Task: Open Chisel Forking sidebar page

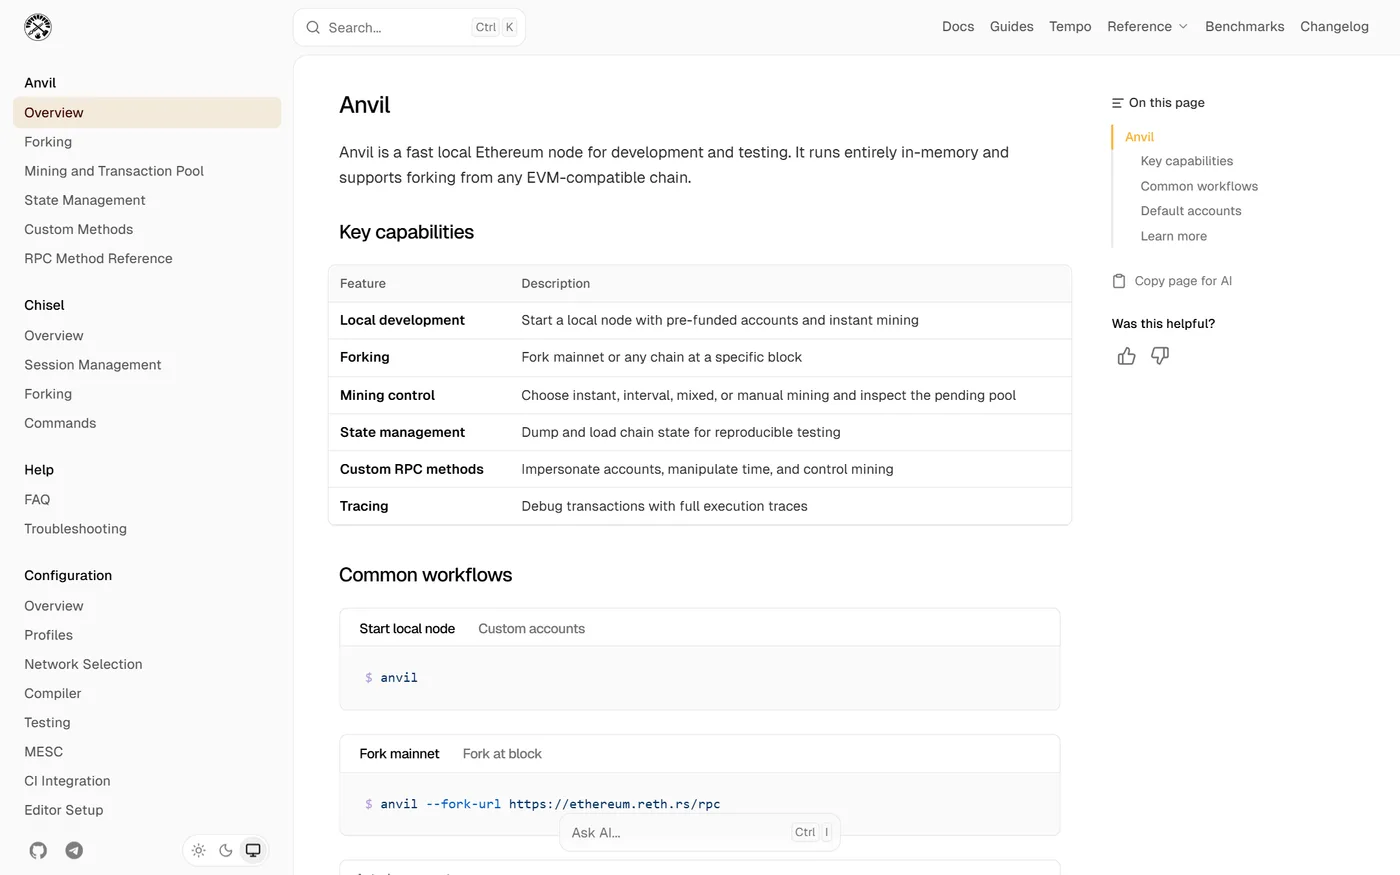Action: click(147, 394)
